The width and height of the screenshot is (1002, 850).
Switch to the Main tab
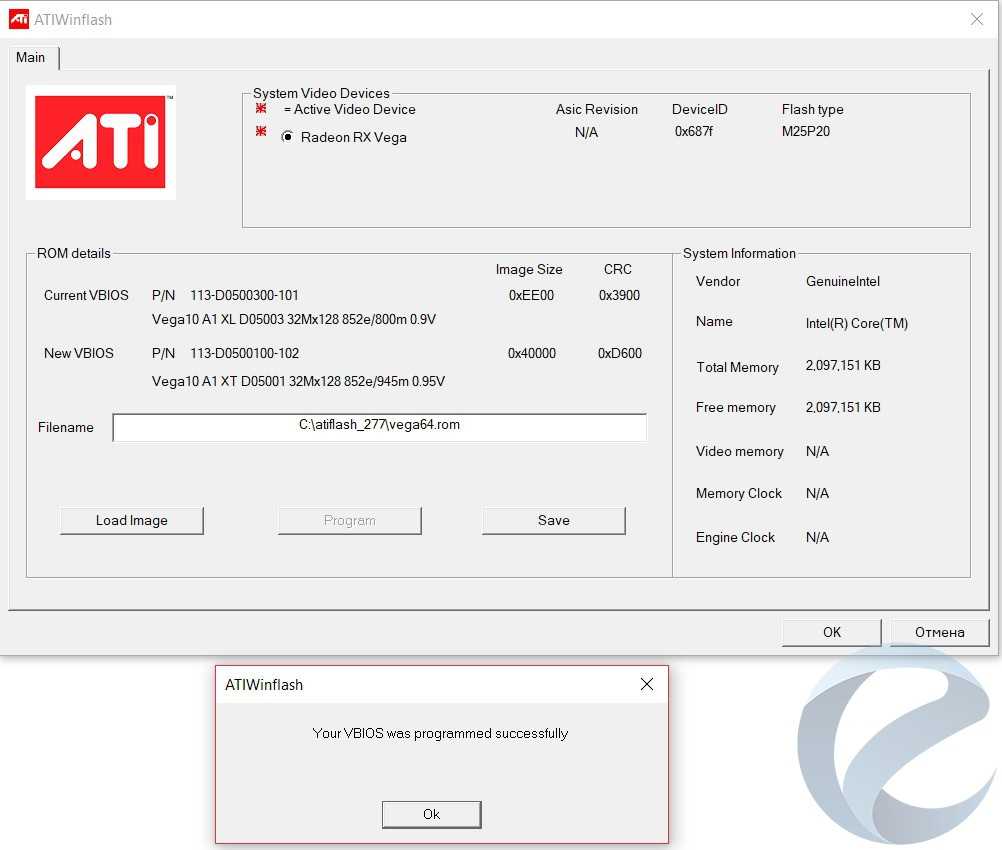[31, 58]
